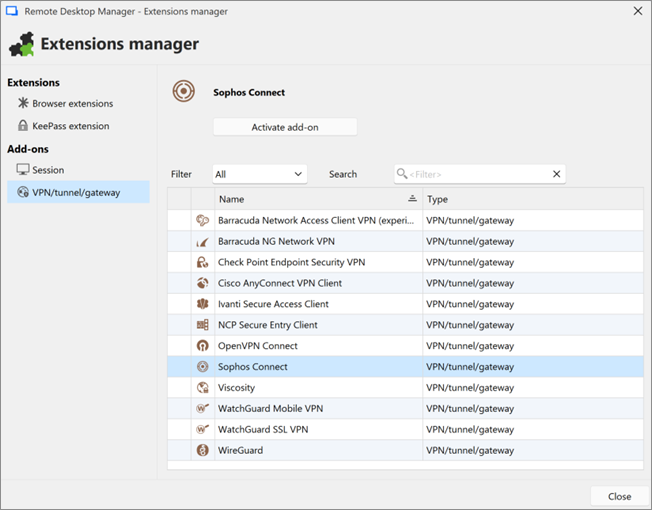Image resolution: width=652 pixels, height=510 pixels.
Task: Click row selector cell for Barracuda NG
Action: point(179,241)
